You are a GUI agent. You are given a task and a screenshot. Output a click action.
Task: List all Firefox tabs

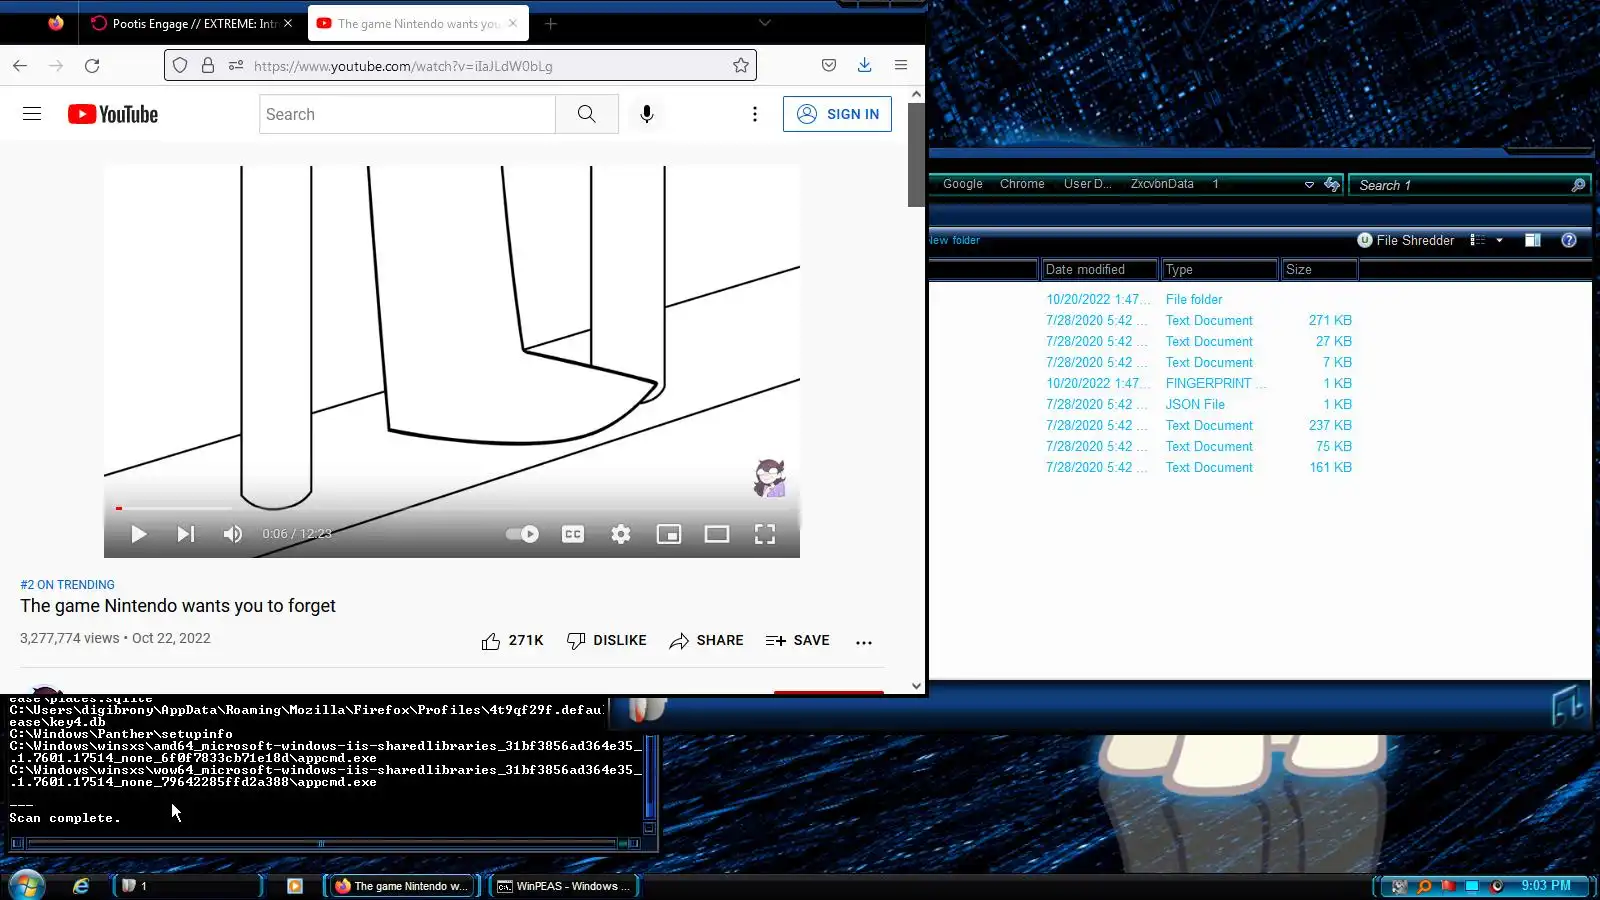(765, 23)
